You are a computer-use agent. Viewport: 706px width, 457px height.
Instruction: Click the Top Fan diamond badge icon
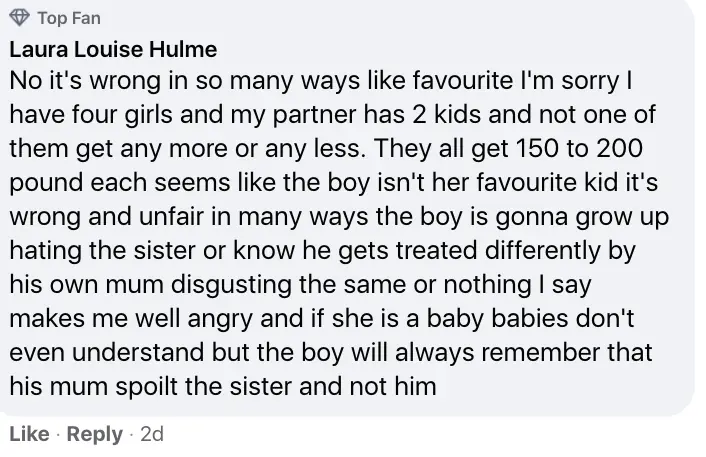(x=18, y=18)
